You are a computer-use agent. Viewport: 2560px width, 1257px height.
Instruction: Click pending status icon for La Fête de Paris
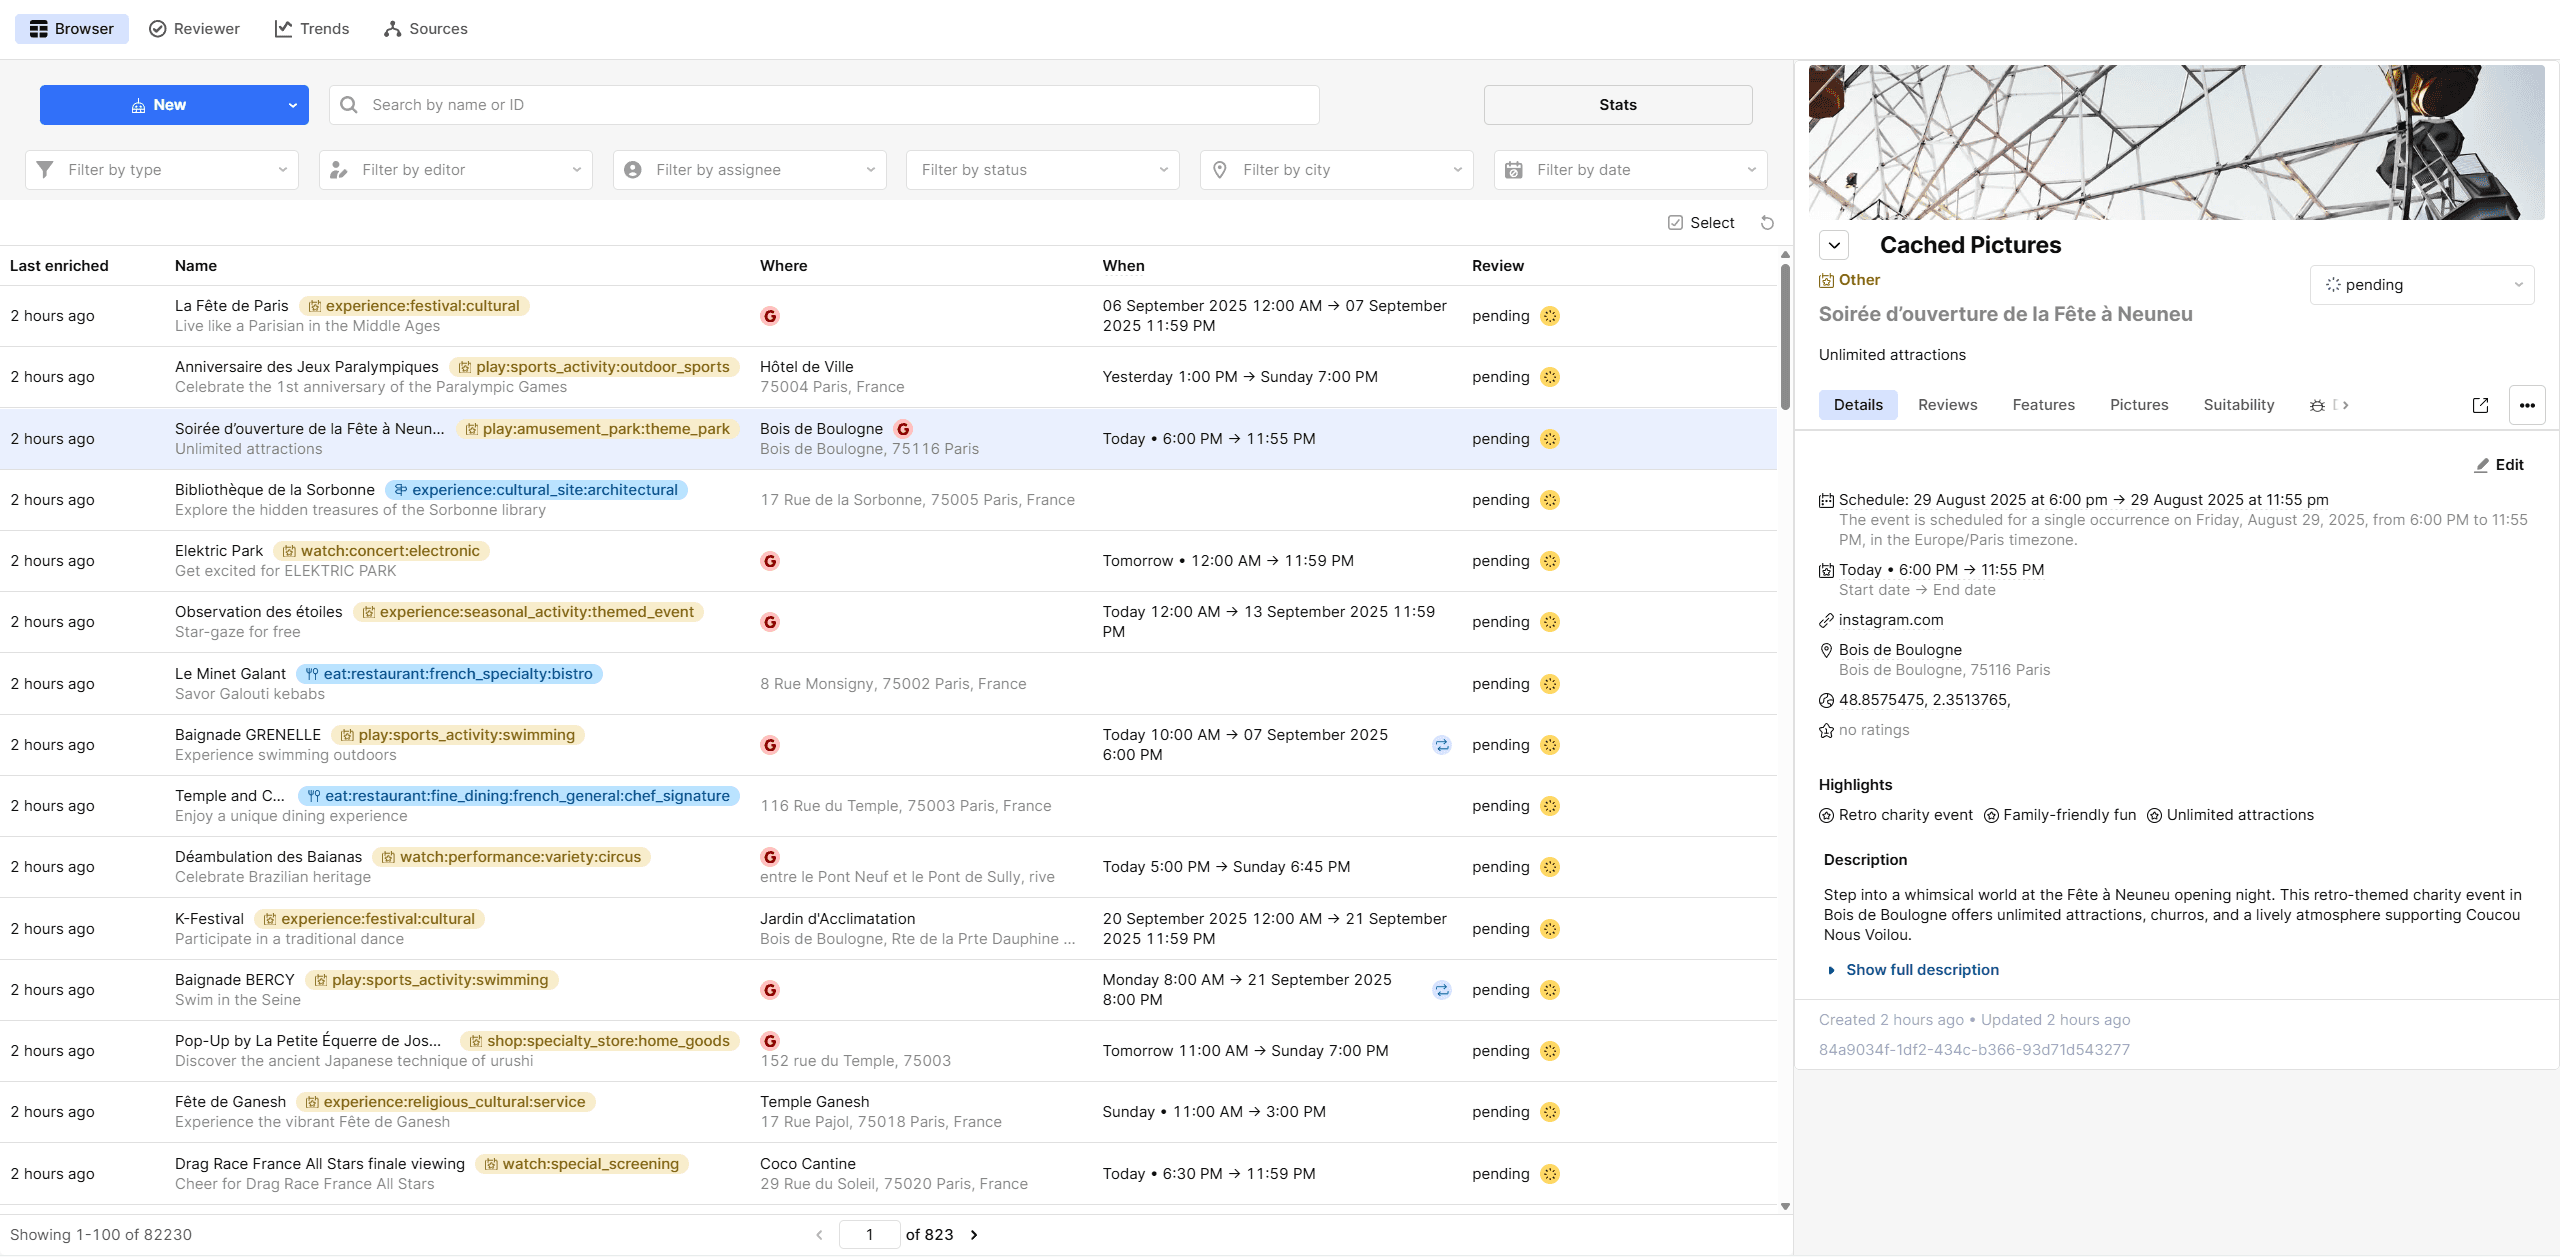[1550, 316]
